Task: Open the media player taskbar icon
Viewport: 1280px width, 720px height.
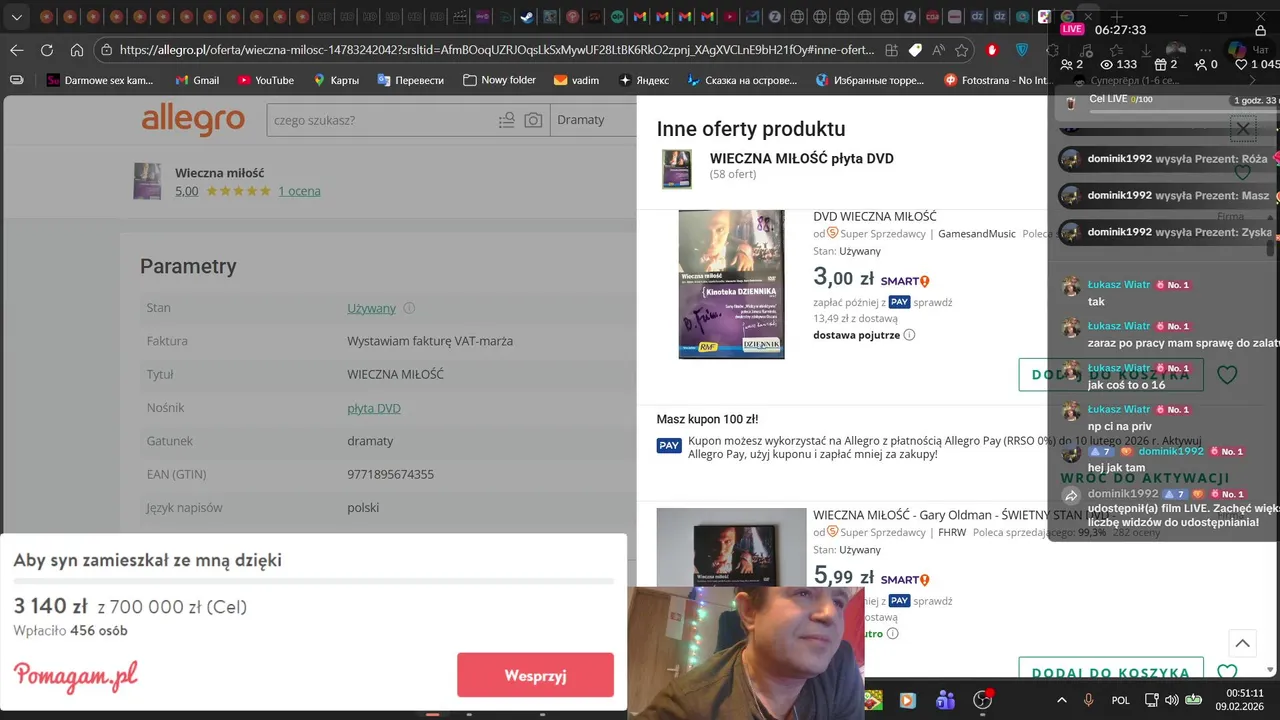Action: [x=908, y=700]
